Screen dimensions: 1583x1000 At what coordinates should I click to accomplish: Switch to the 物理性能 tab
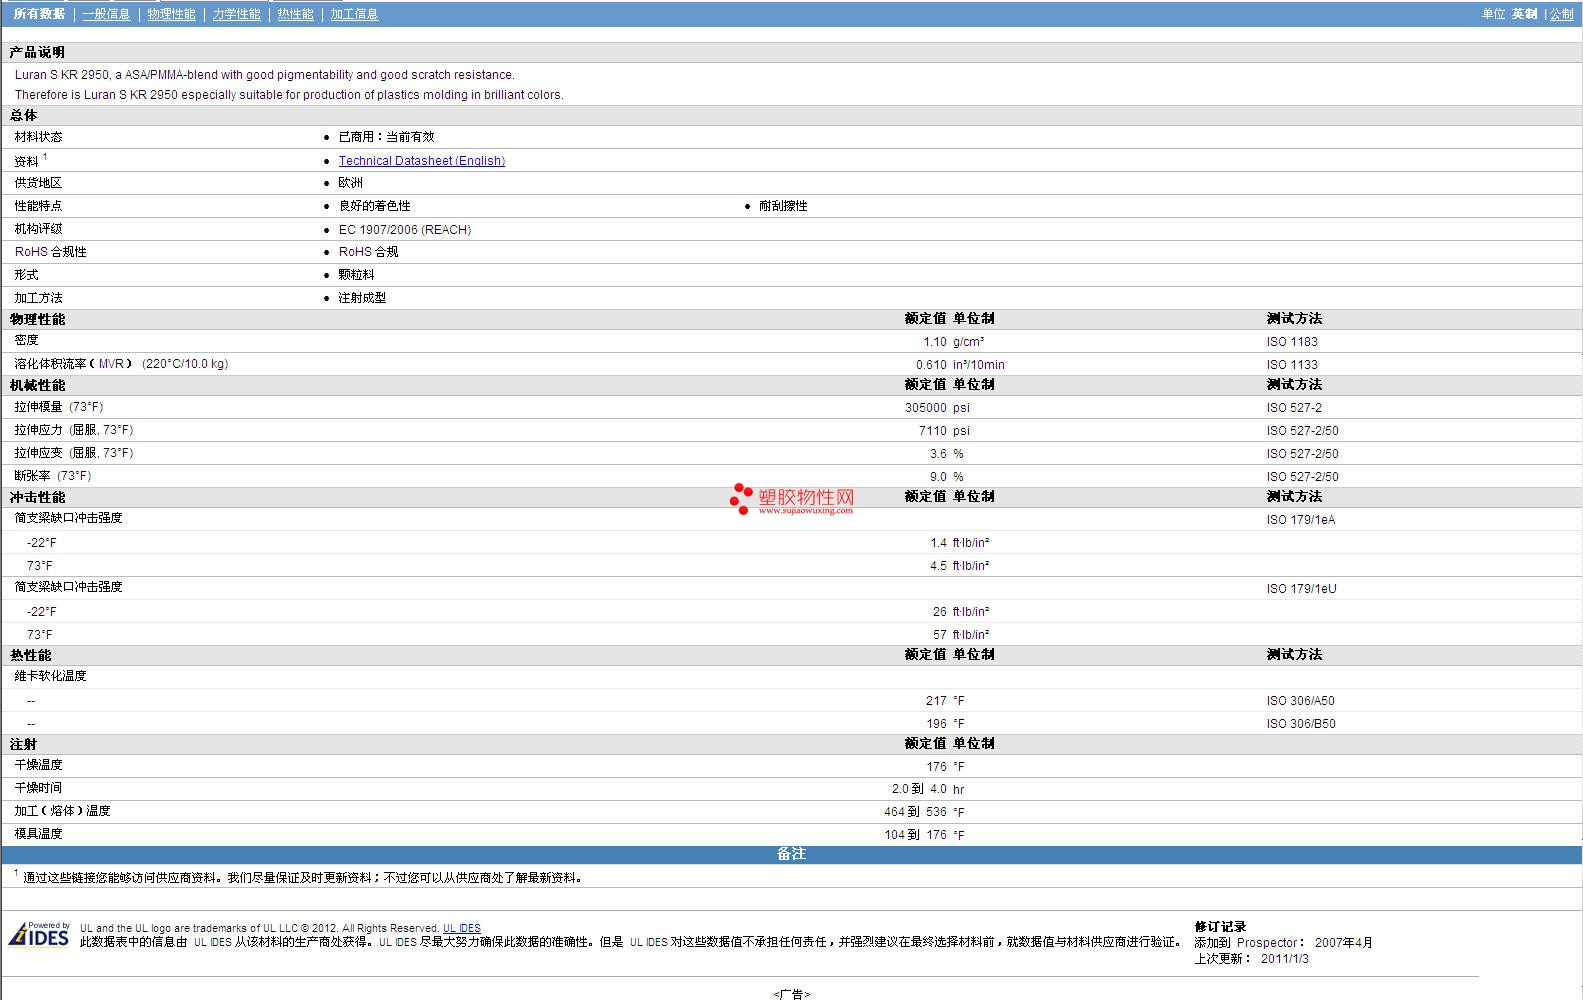click(x=171, y=14)
